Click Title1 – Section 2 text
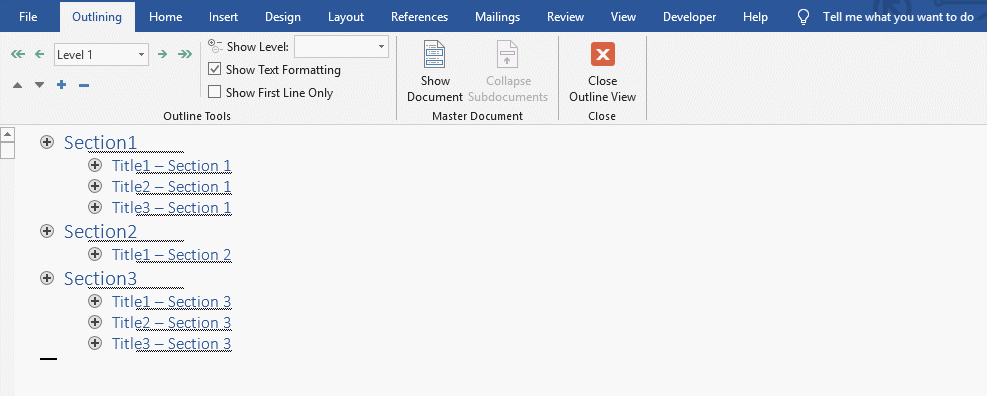The width and height of the screenshot is (987, 396). pos(171,255)
